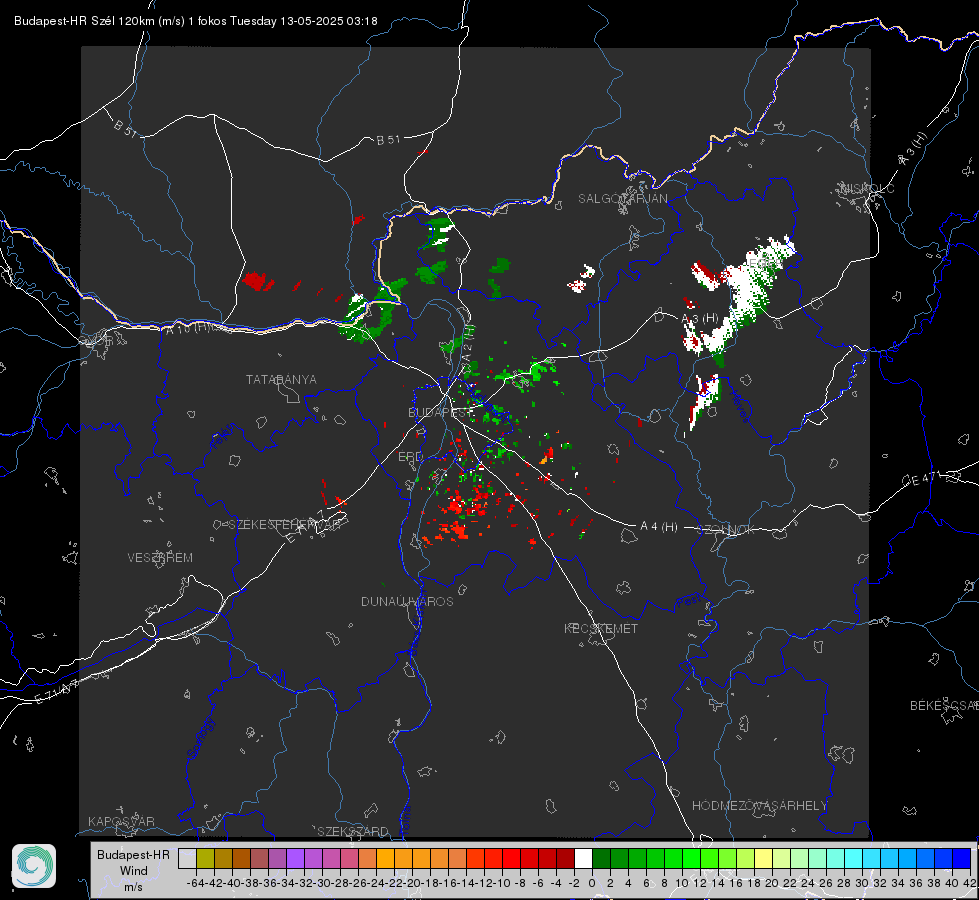The height and width of the screenshot is (900, 979).
Task: Click the BÉKÉSCSABA label at right edge
Action: [944, 705]
